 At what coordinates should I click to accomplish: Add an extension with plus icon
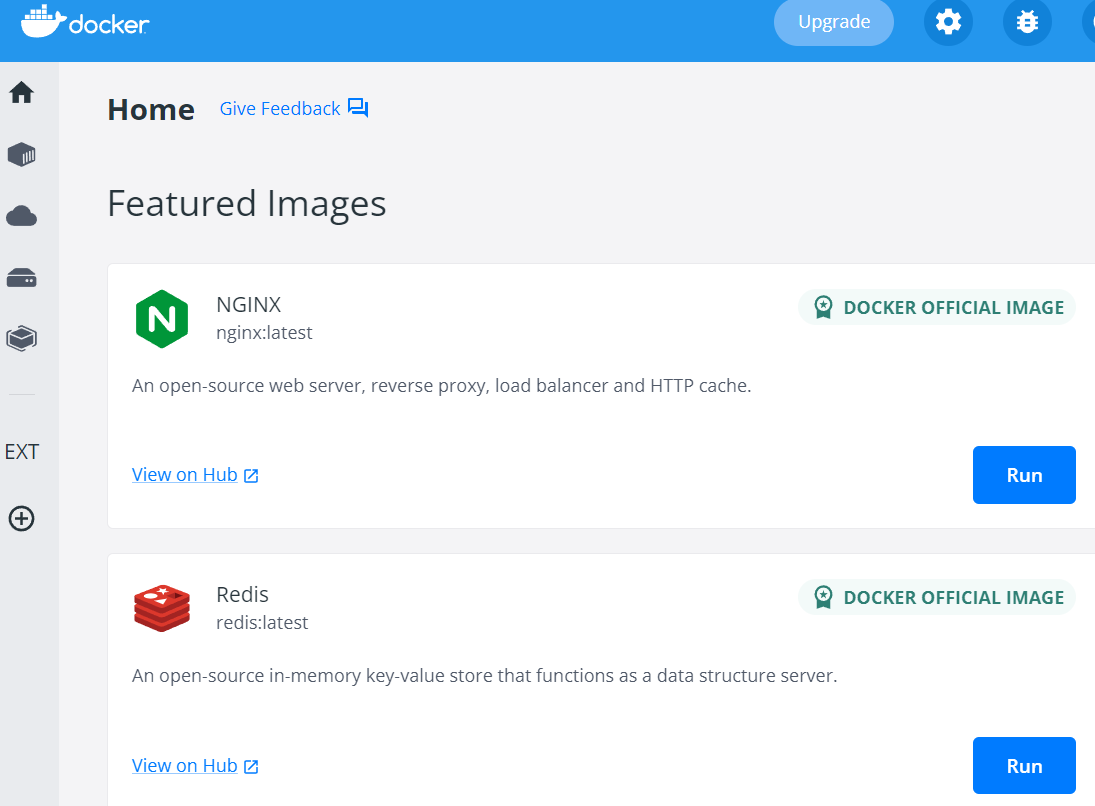tap(22, 518)
